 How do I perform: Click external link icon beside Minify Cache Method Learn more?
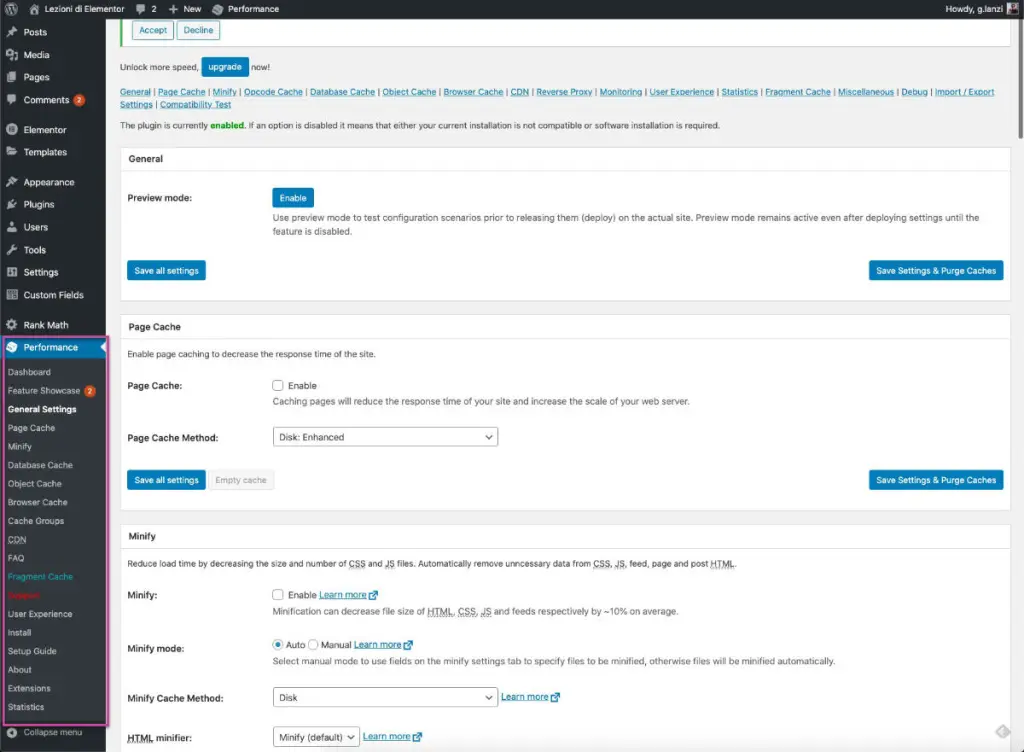coord(555,697)
